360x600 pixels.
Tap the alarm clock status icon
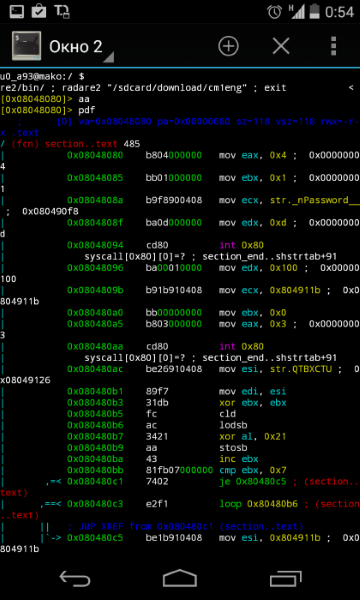click(x=275, y=12)
